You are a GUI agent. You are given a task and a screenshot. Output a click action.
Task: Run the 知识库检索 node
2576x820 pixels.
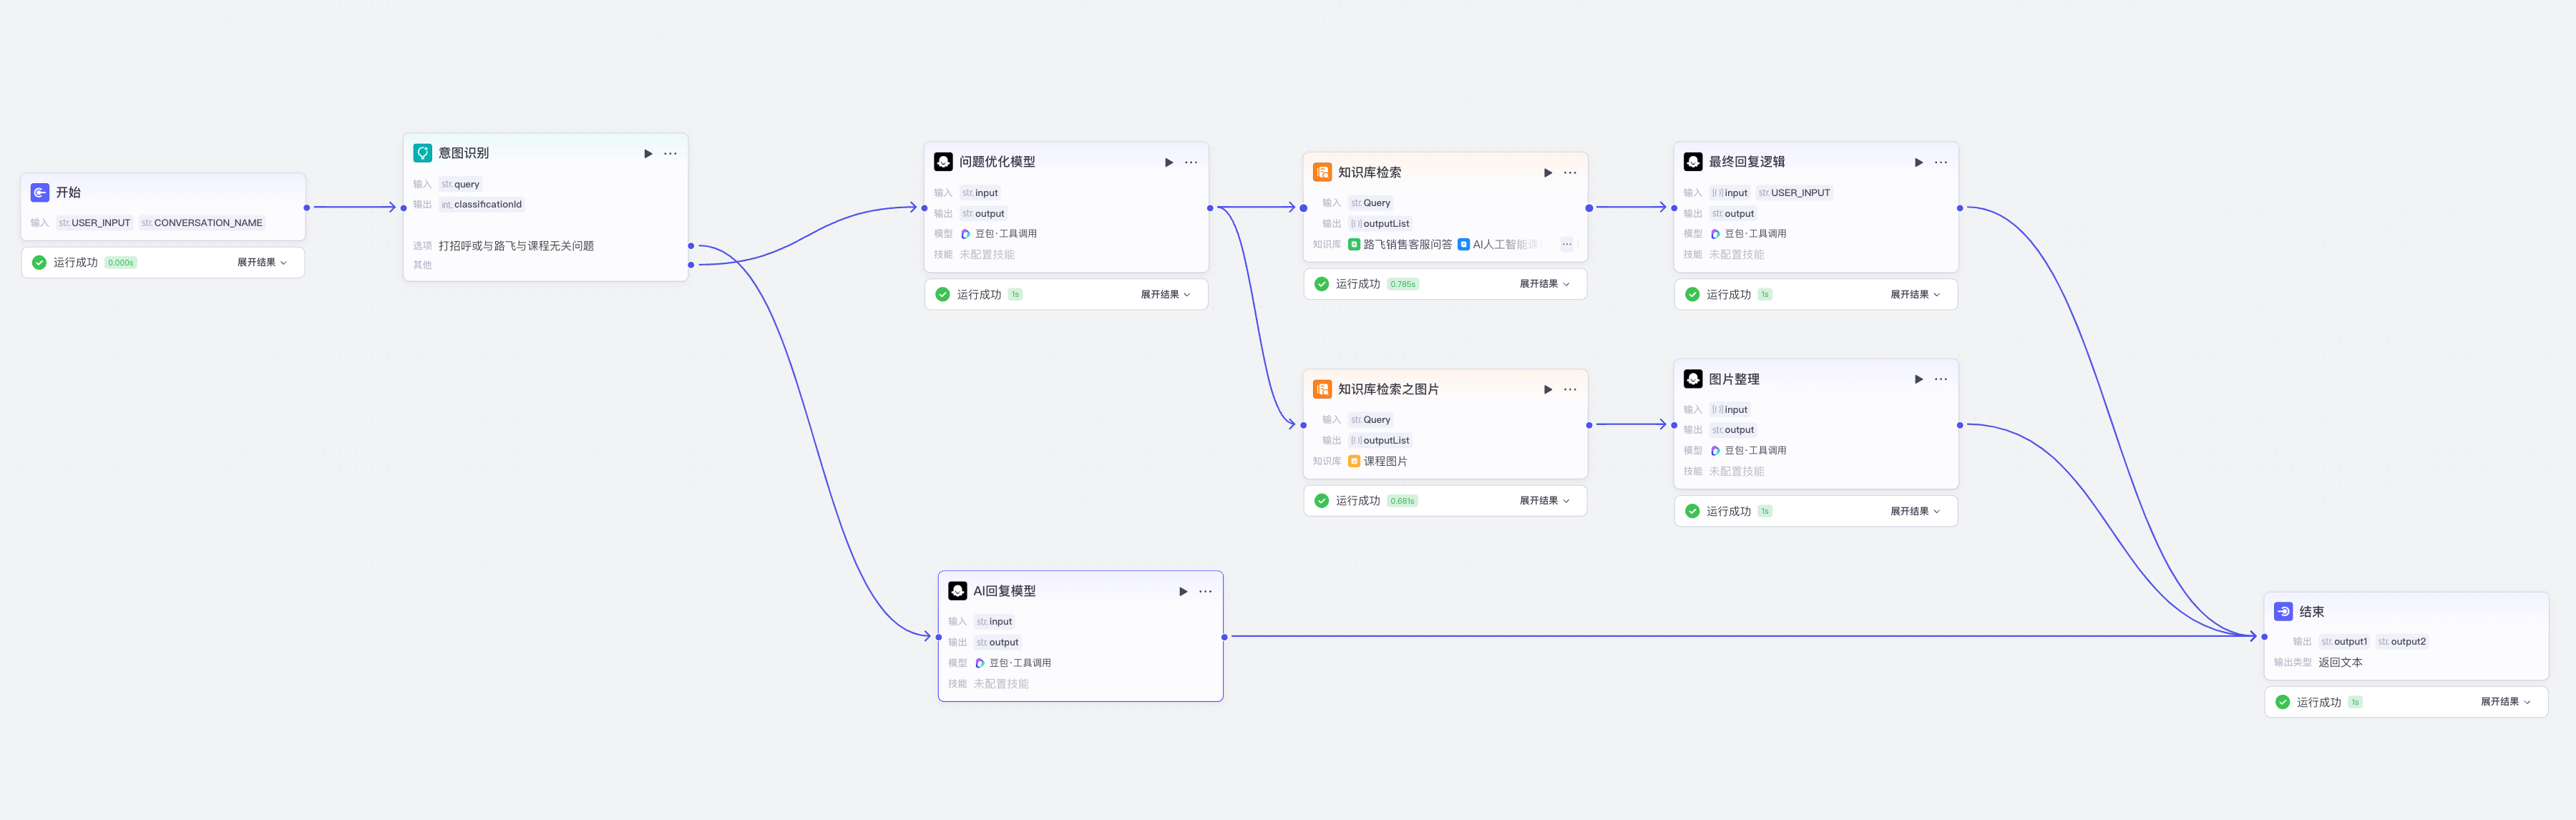(x=1548, y=173)
